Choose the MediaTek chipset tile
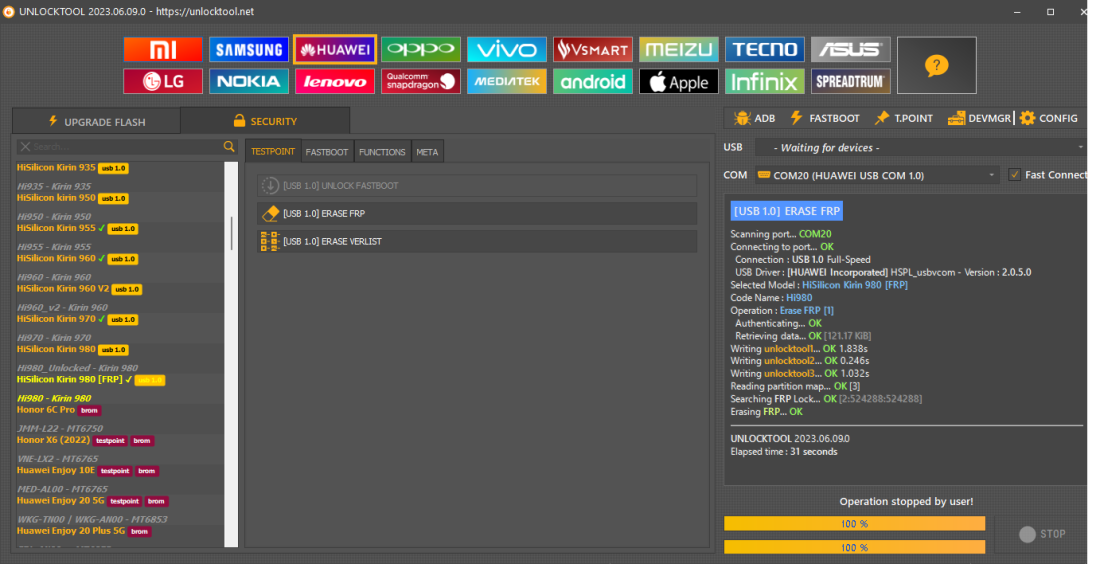This screenshot has height=564, width=1100. (x=507, y=81)
